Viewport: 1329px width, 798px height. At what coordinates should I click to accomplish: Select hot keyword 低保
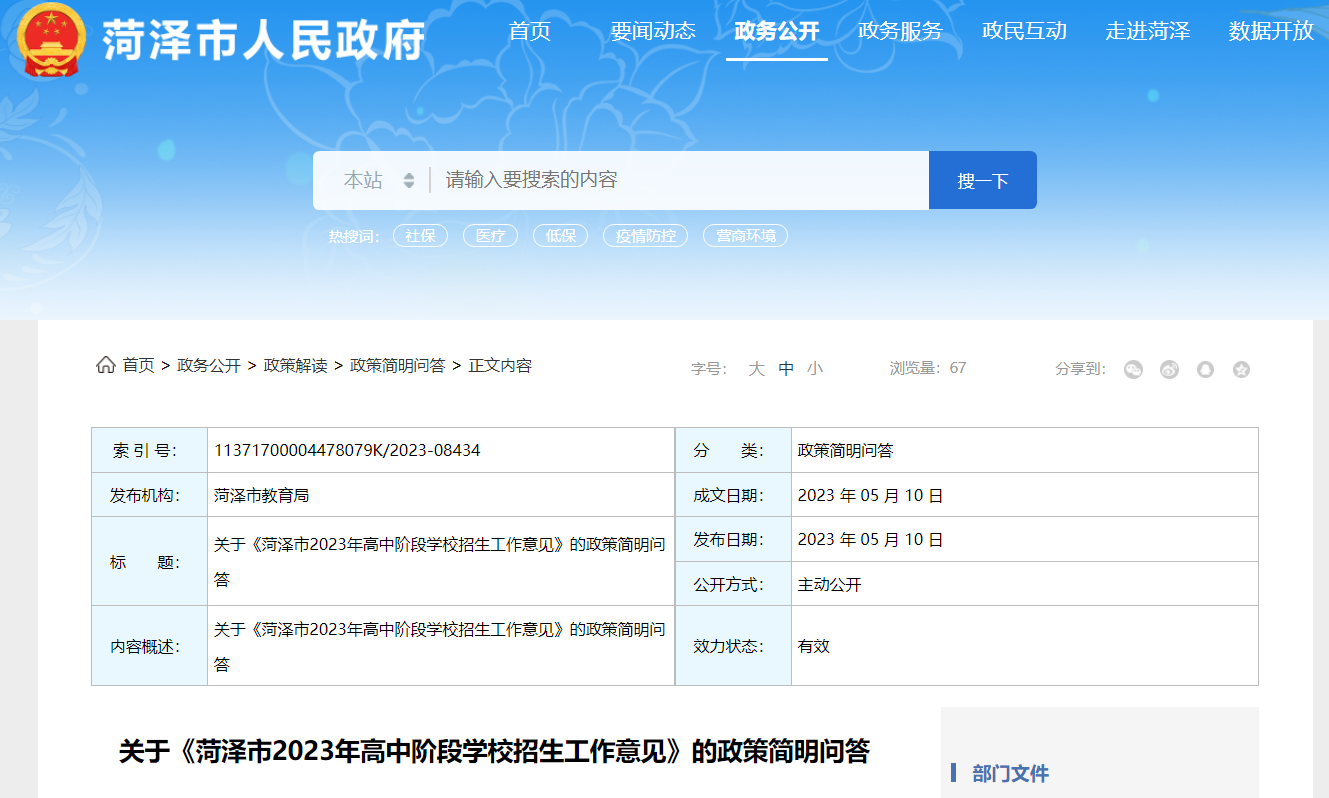[561, 236]
